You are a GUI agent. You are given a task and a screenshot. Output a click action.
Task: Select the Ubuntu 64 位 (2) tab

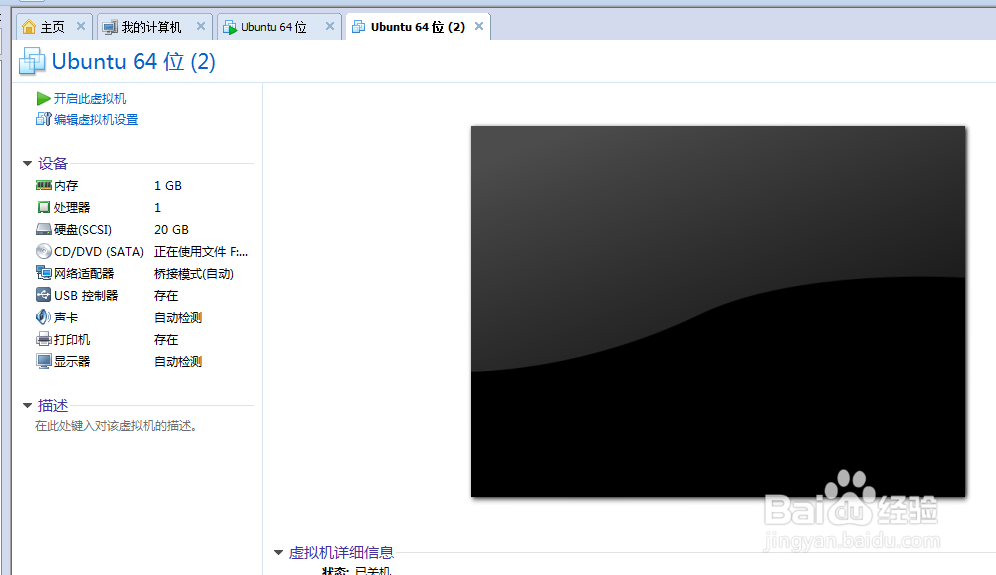(417, 27)
